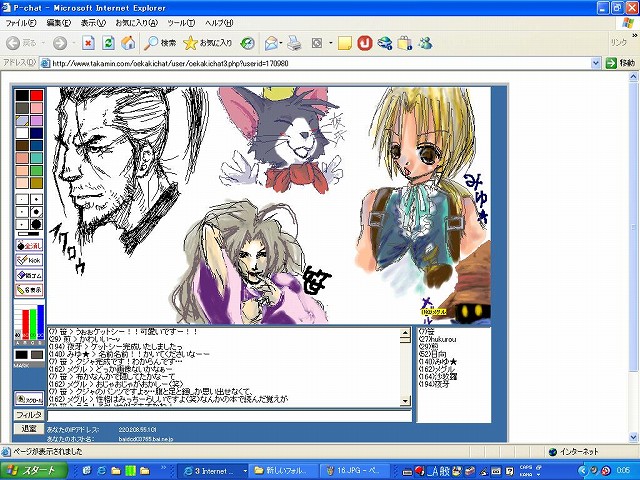
Task: Click the green icon in quick launch
Action: click(x=130, y=471)
